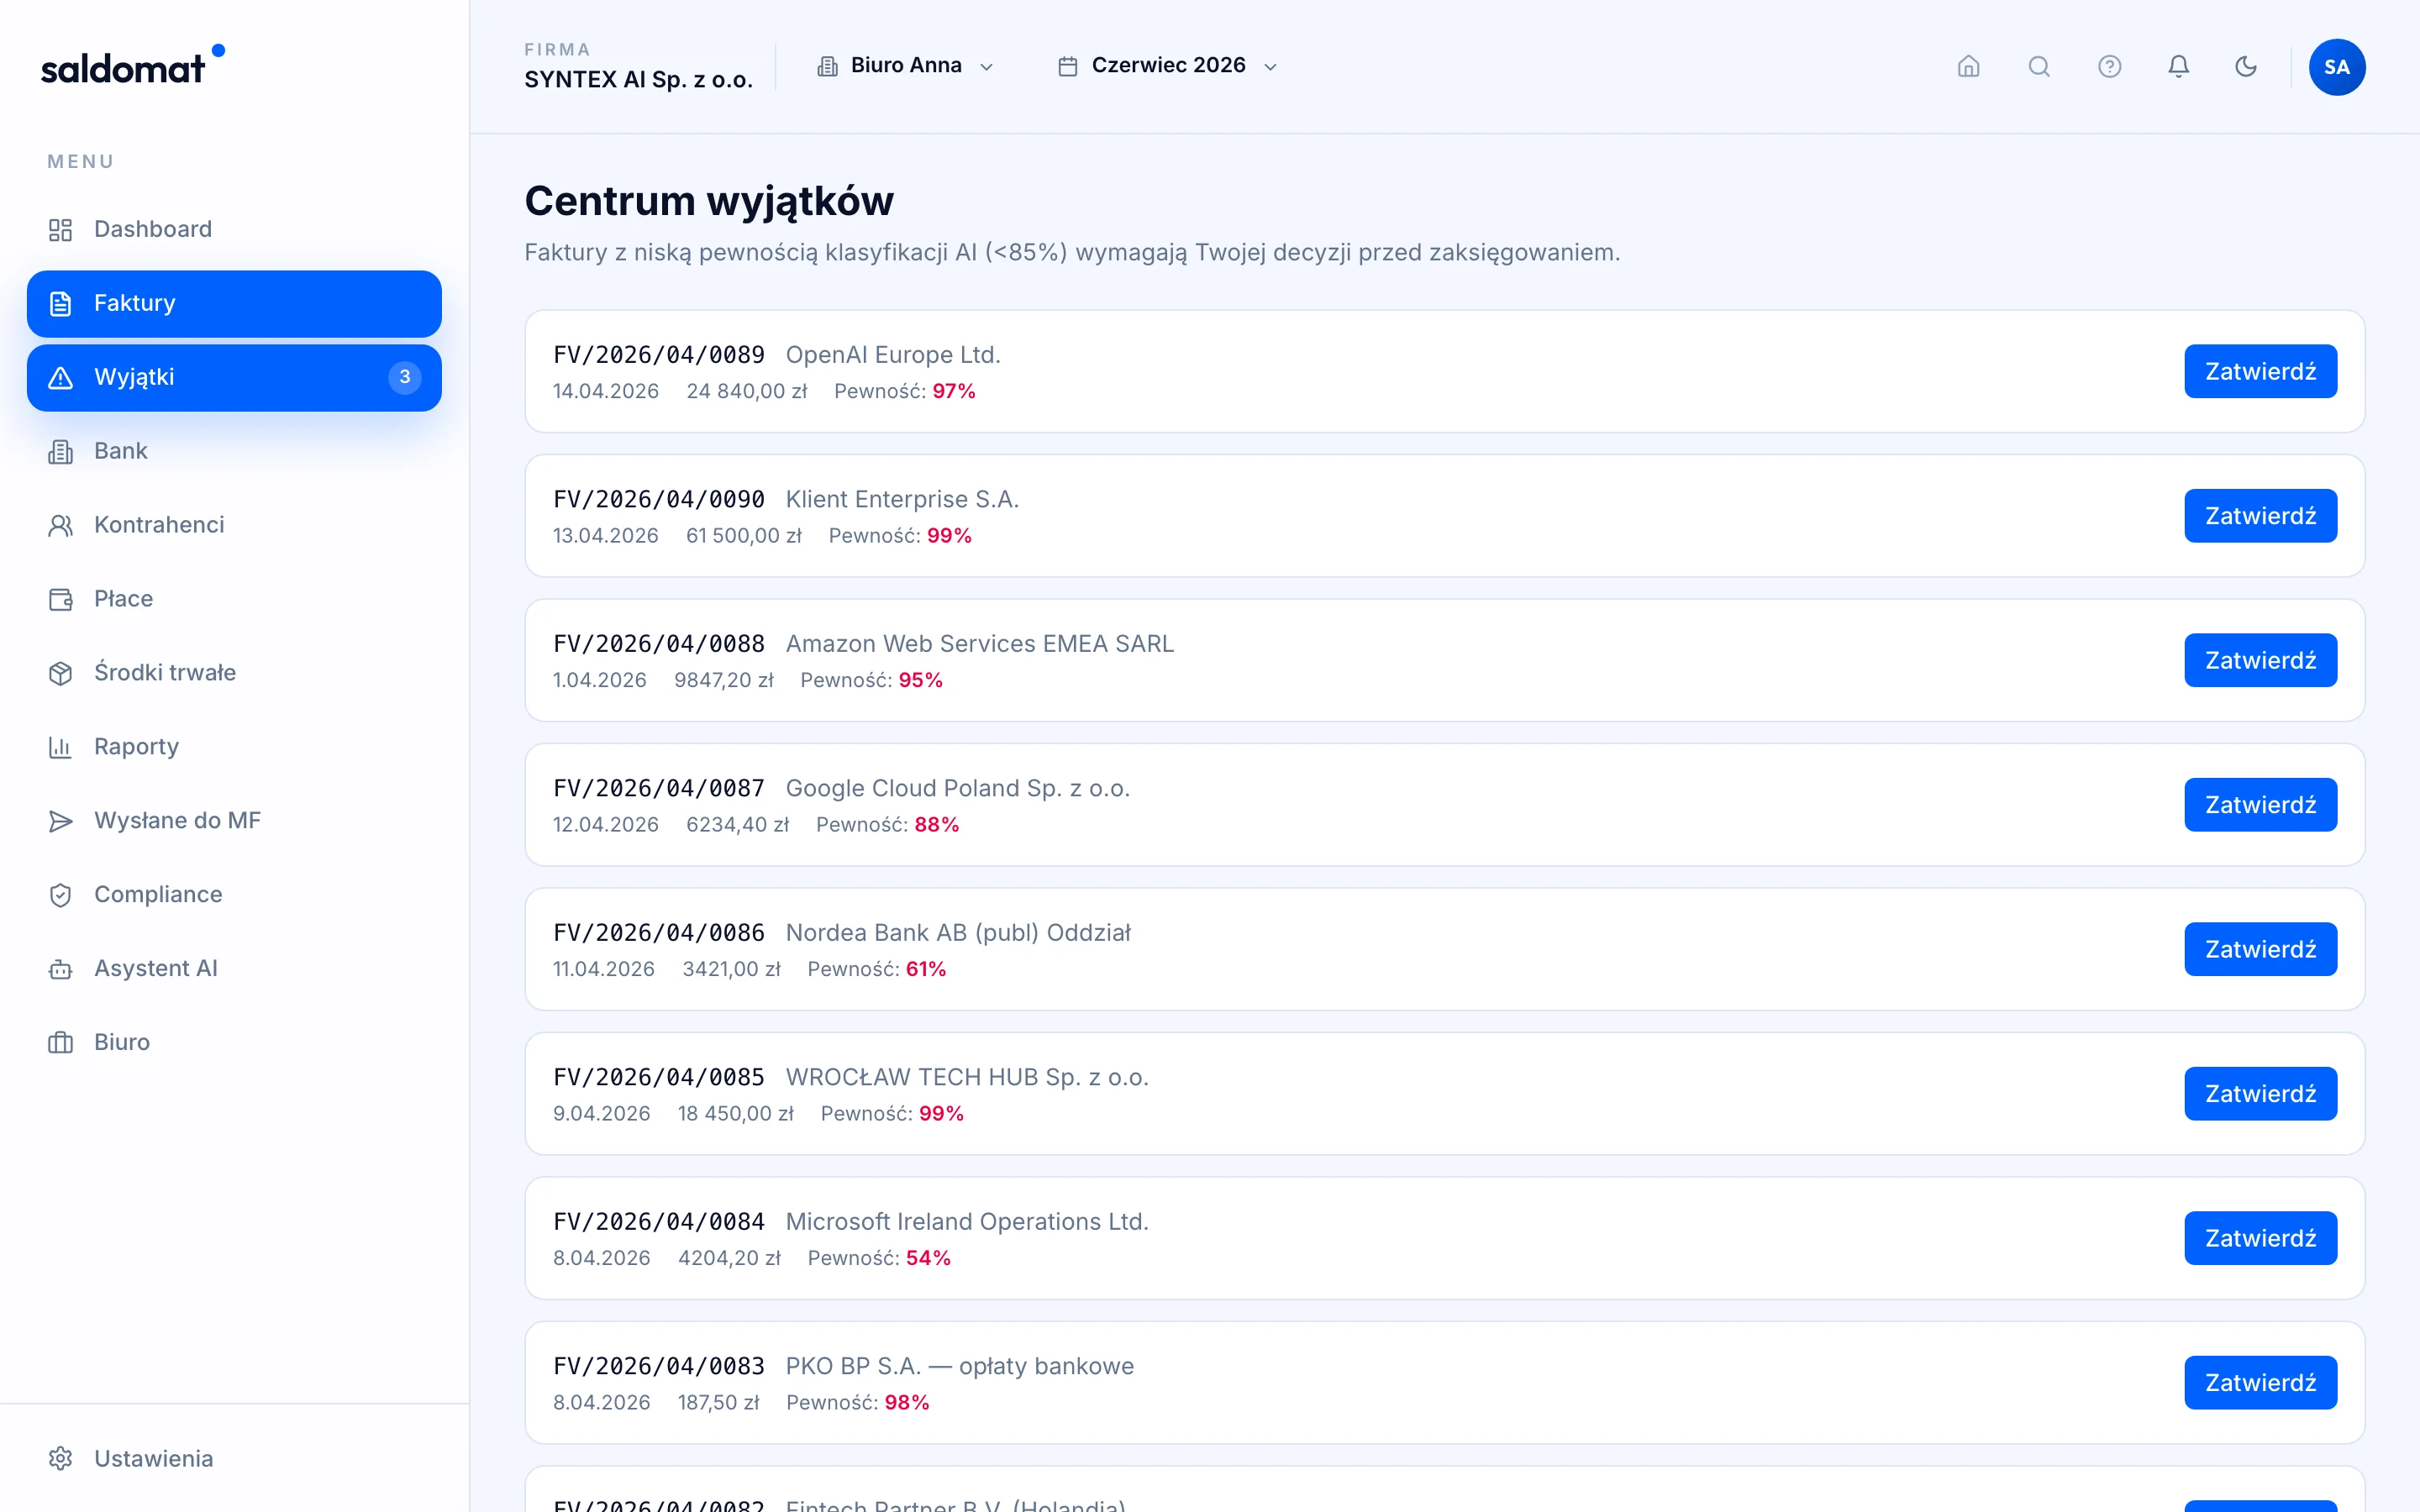
Task: Click the Compliance shield icon
Action: [x=60, y=896]
